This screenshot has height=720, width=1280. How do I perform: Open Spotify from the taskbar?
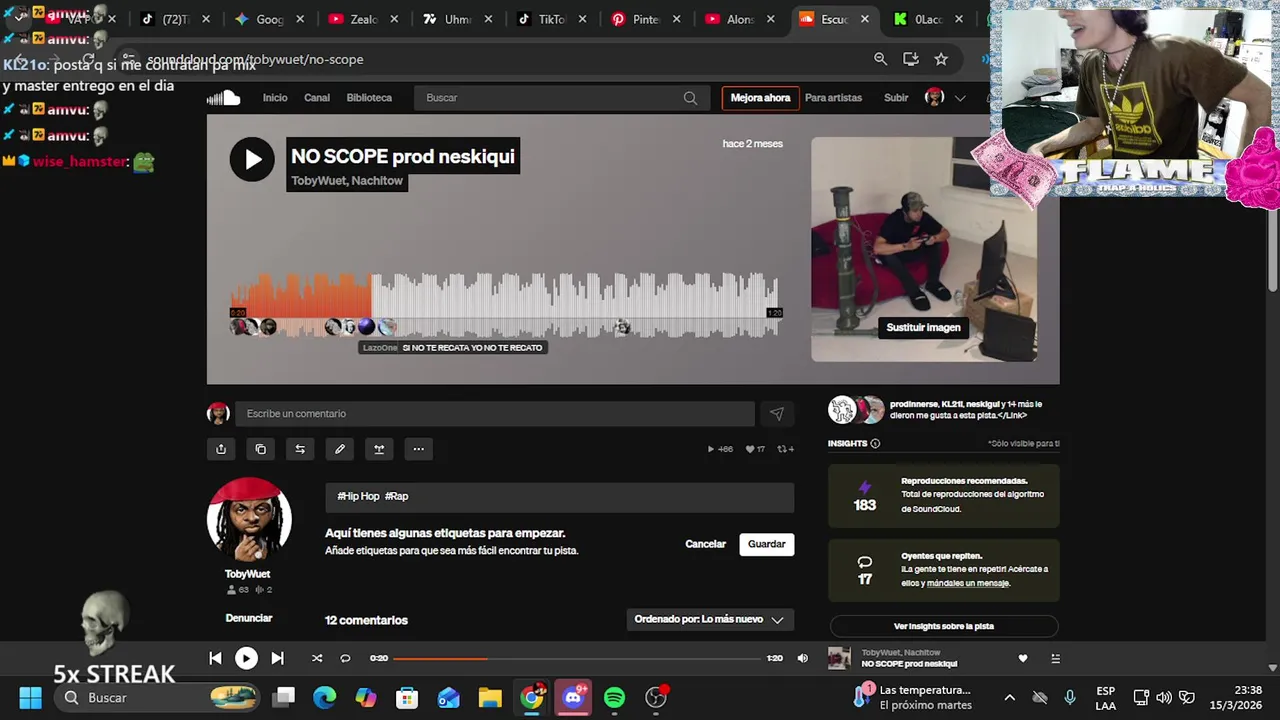(x=614, y=697)
